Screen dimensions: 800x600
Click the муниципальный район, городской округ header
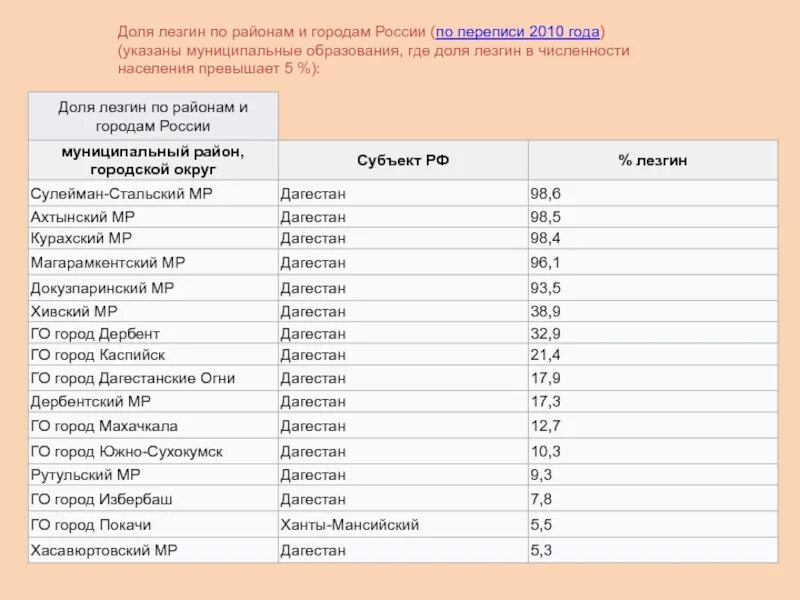pos(153,160)
